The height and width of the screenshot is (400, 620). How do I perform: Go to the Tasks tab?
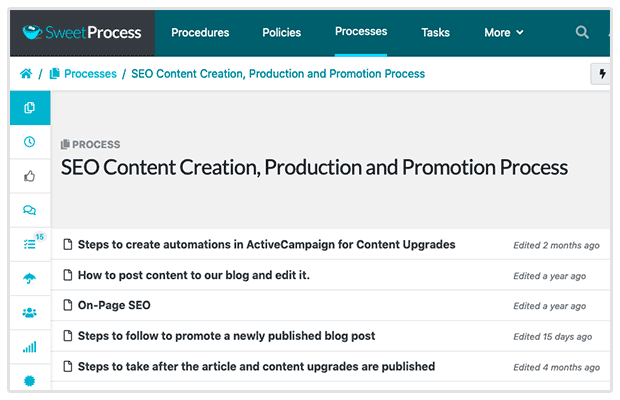[x=435, y=32]
